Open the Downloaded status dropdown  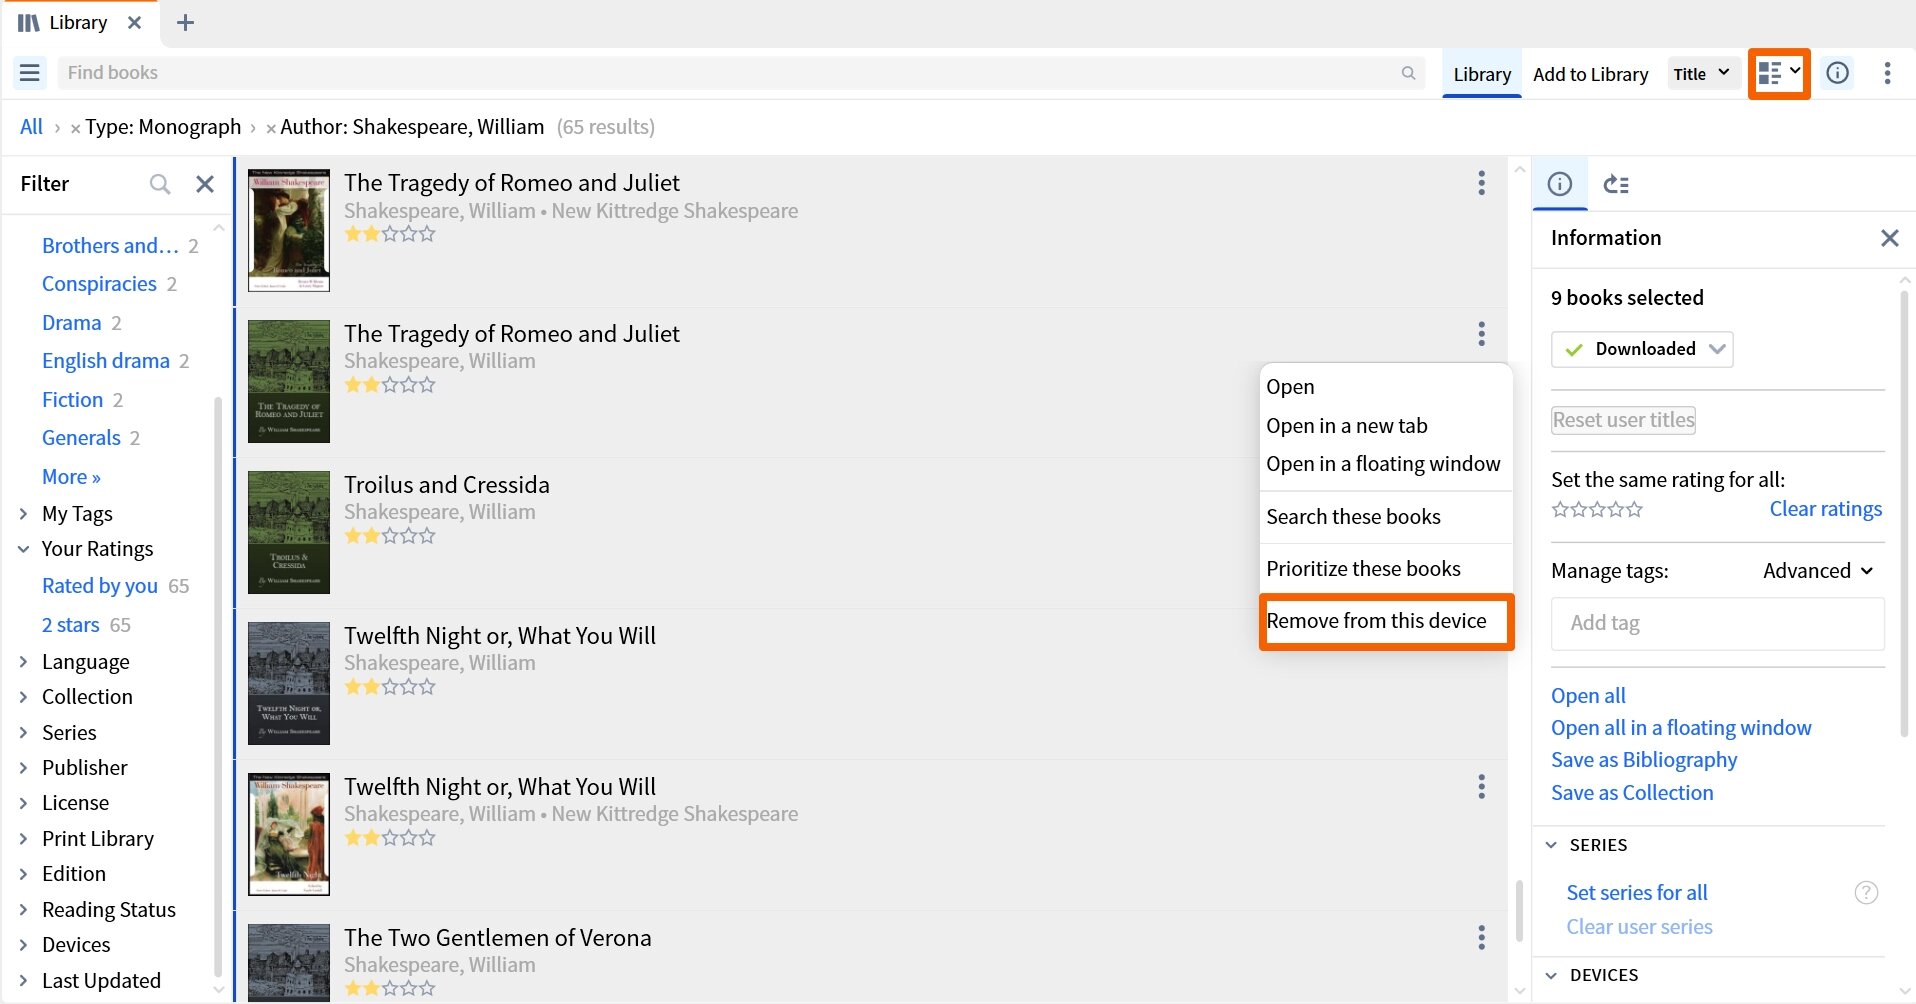(x=1642, y=349)
